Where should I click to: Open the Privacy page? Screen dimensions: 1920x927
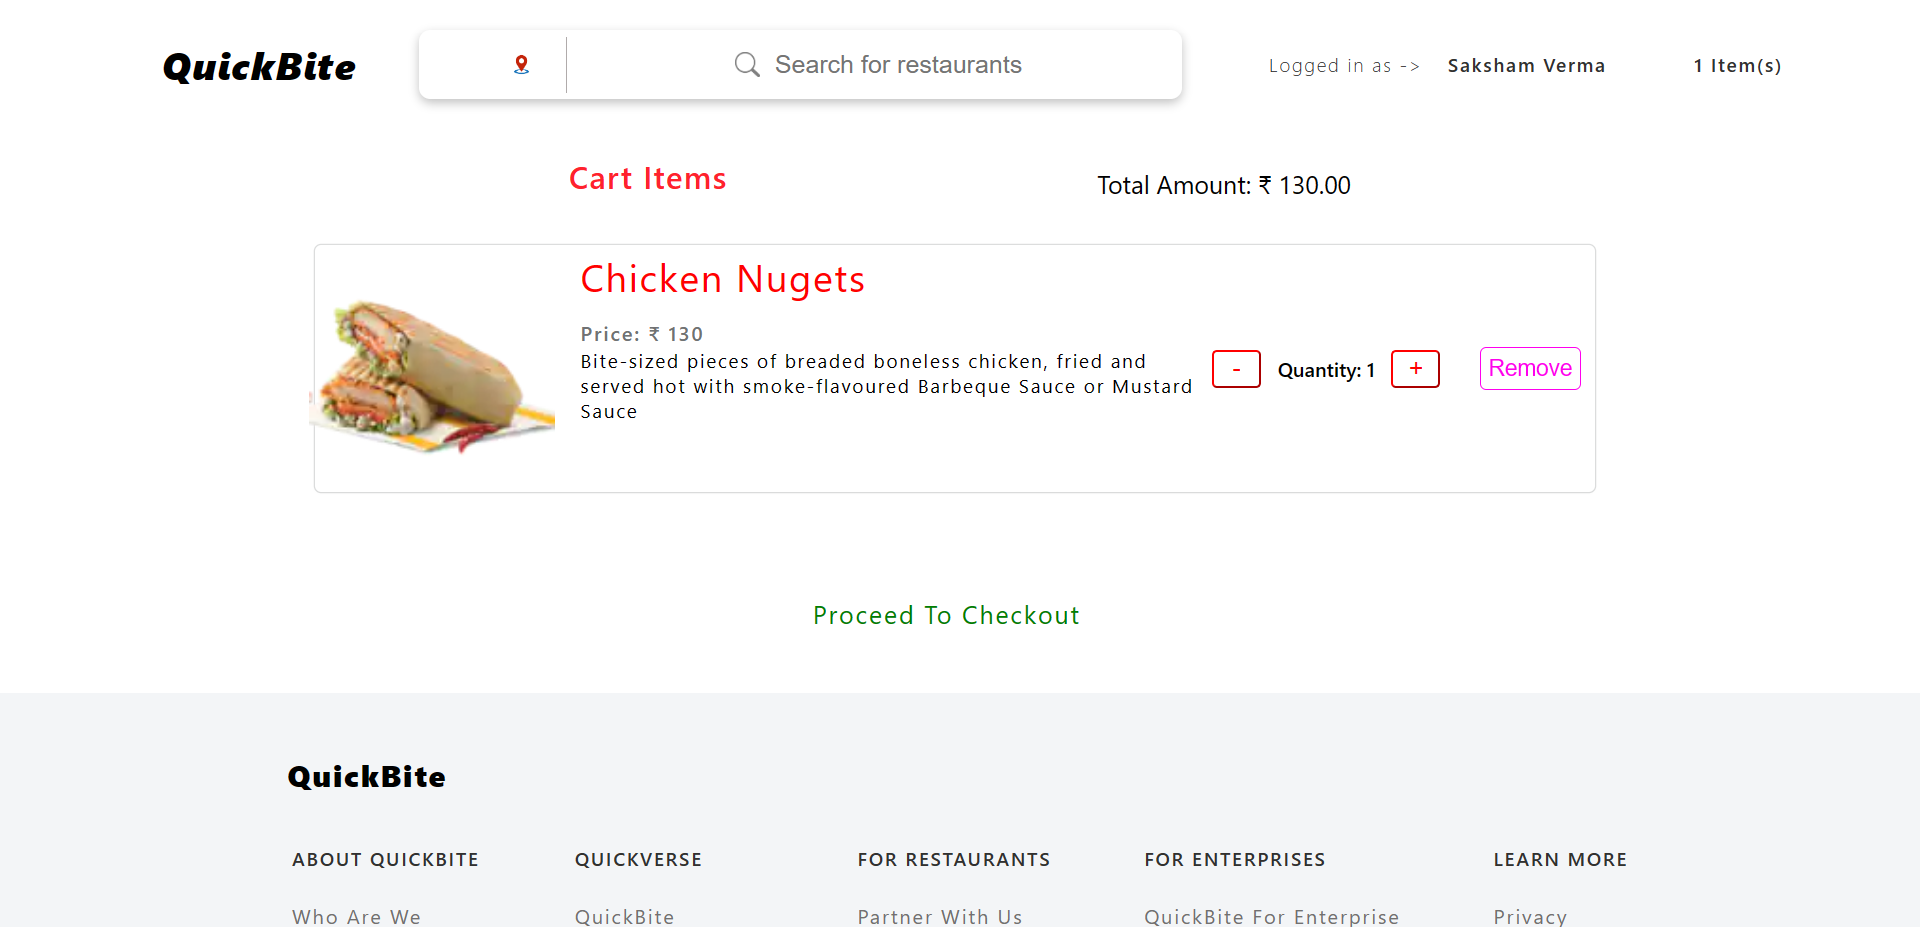(1529, 916)
